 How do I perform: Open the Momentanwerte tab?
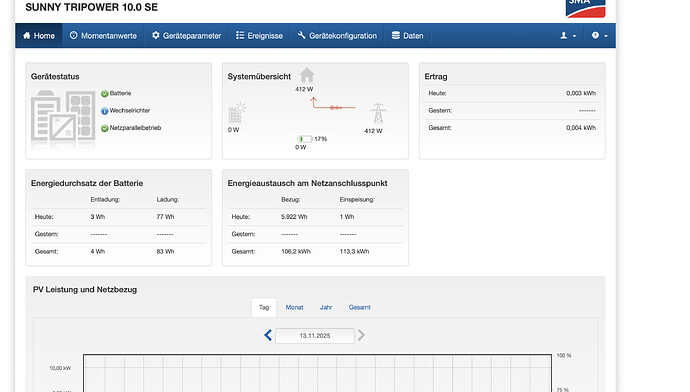[103, 36]
